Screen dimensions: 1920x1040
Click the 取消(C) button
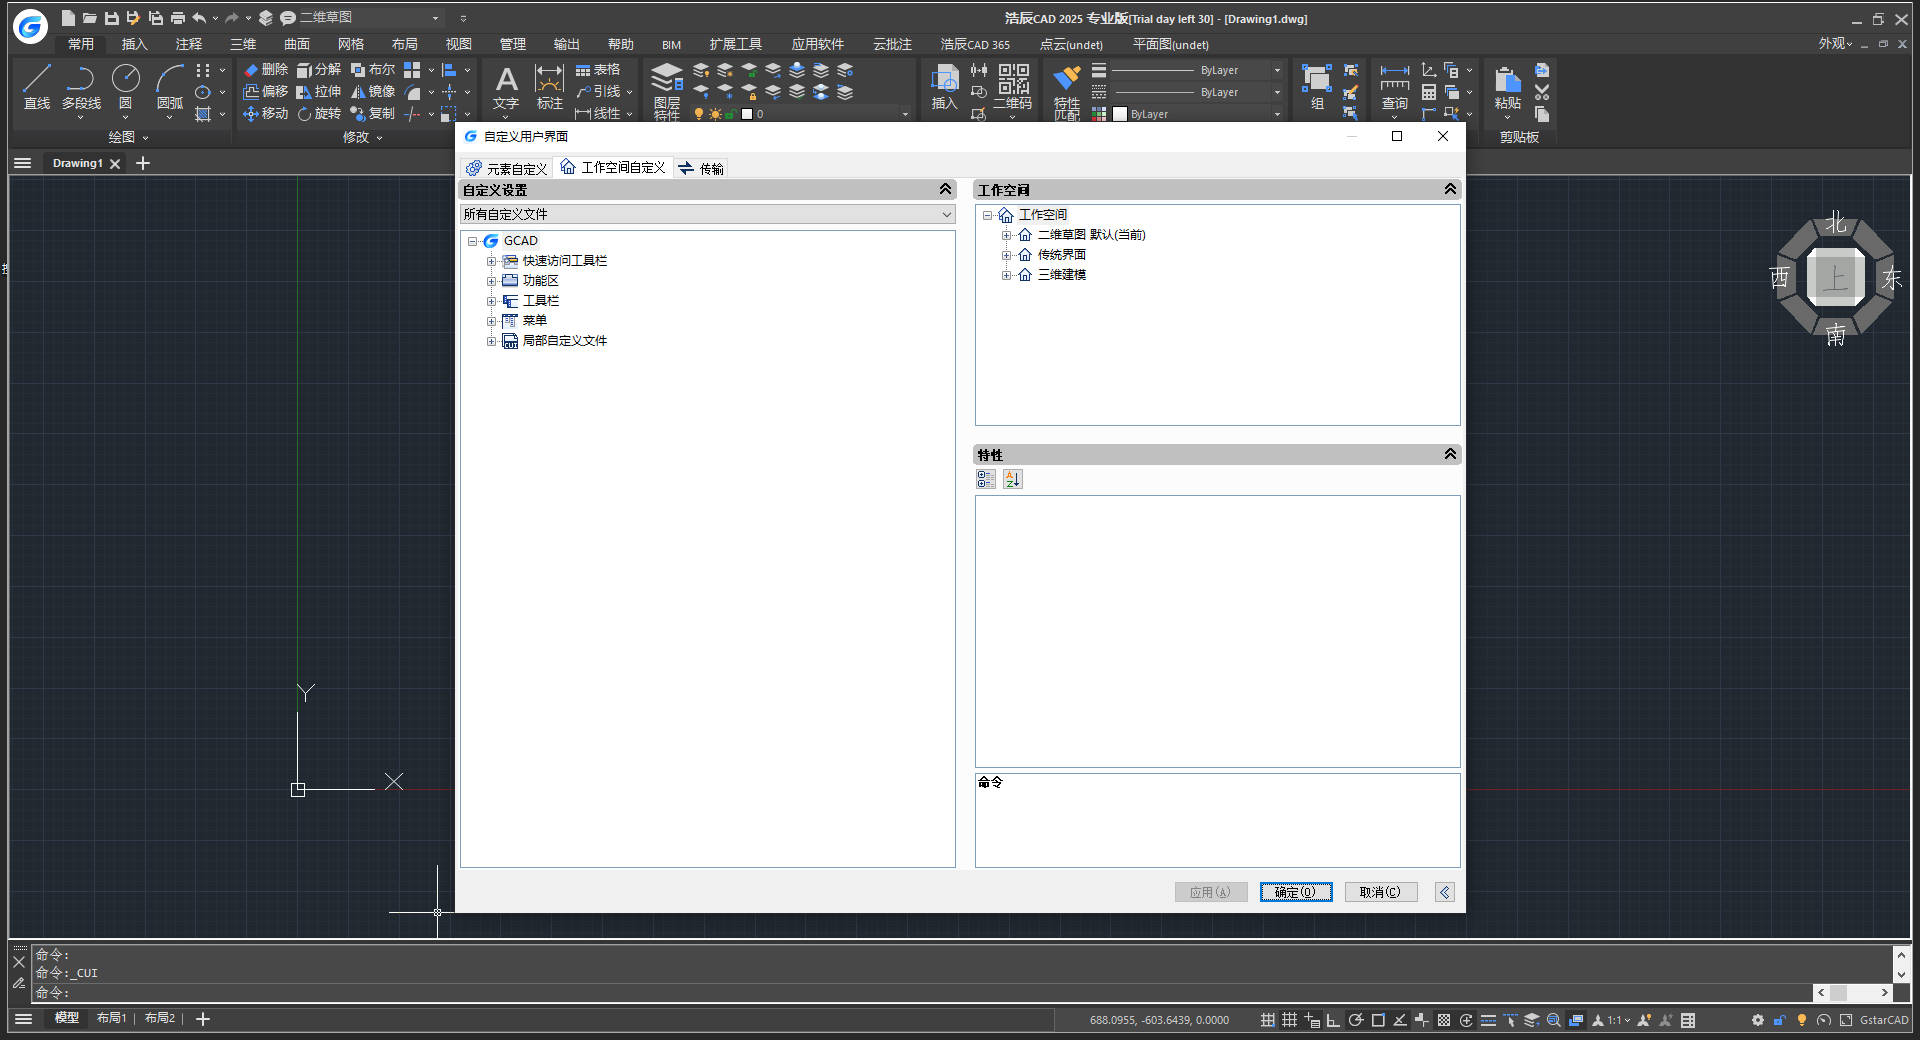(1380, 892)
